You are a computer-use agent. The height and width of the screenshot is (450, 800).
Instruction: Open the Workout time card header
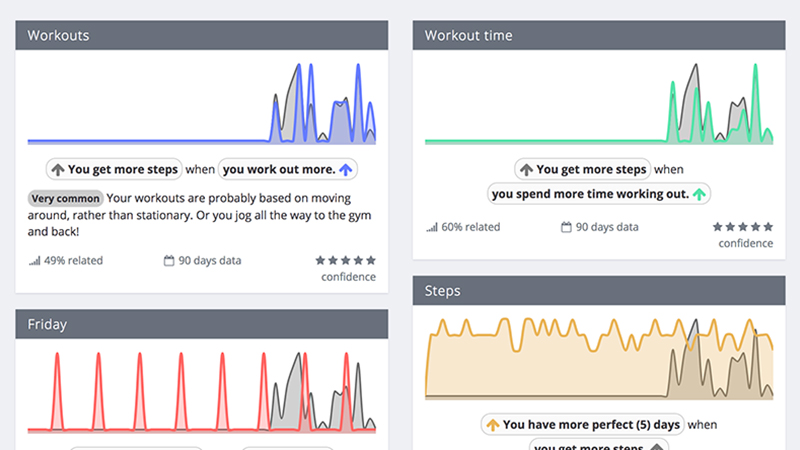(599, 35)
